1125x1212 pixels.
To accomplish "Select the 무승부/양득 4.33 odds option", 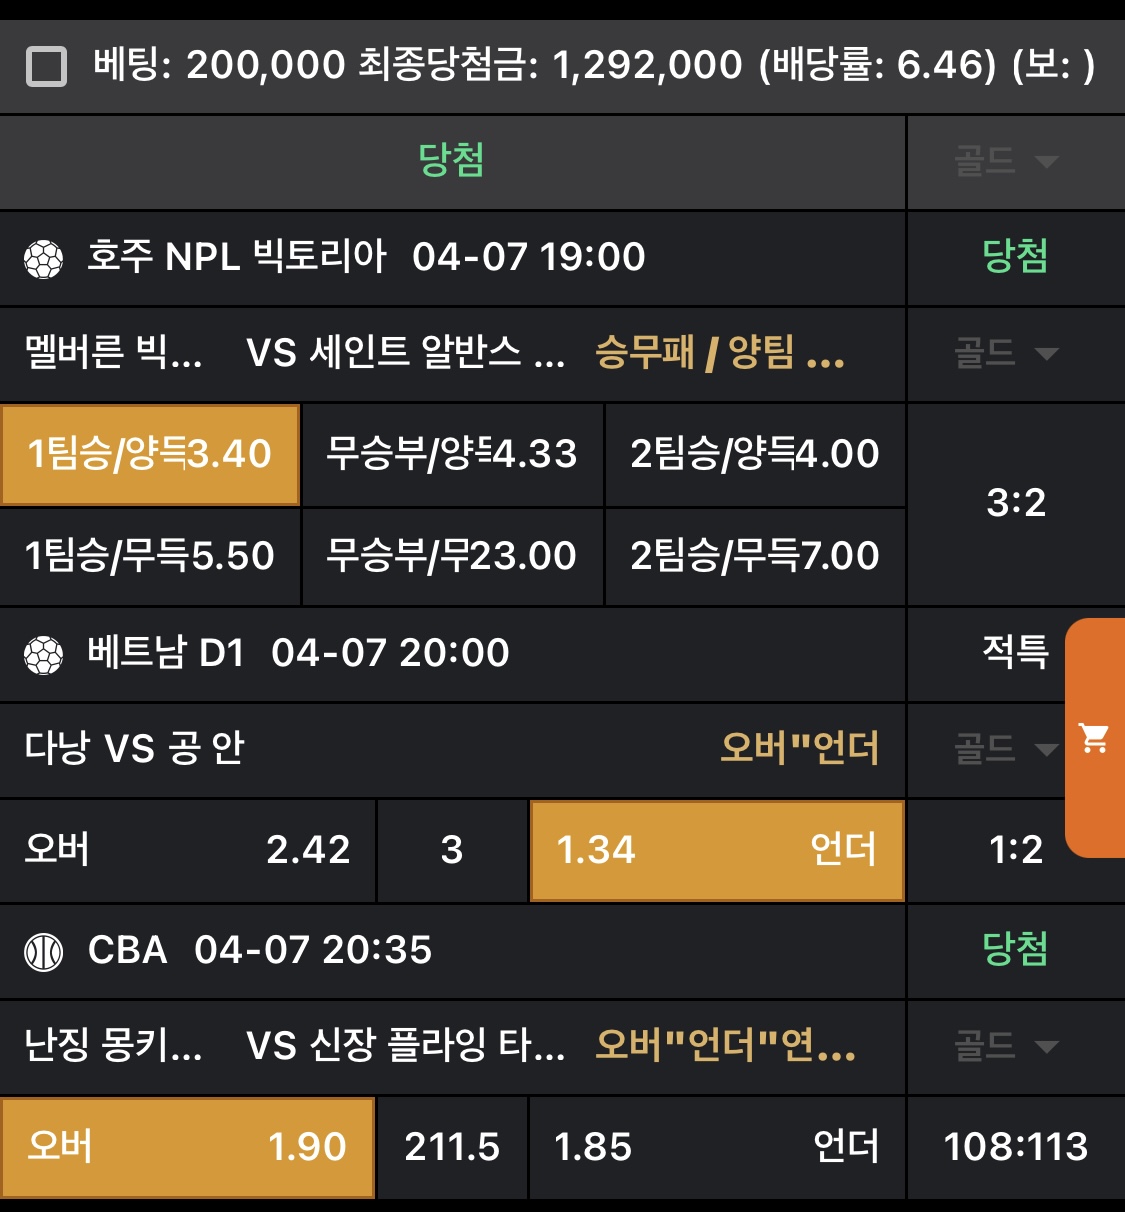I will coord(452,455).
